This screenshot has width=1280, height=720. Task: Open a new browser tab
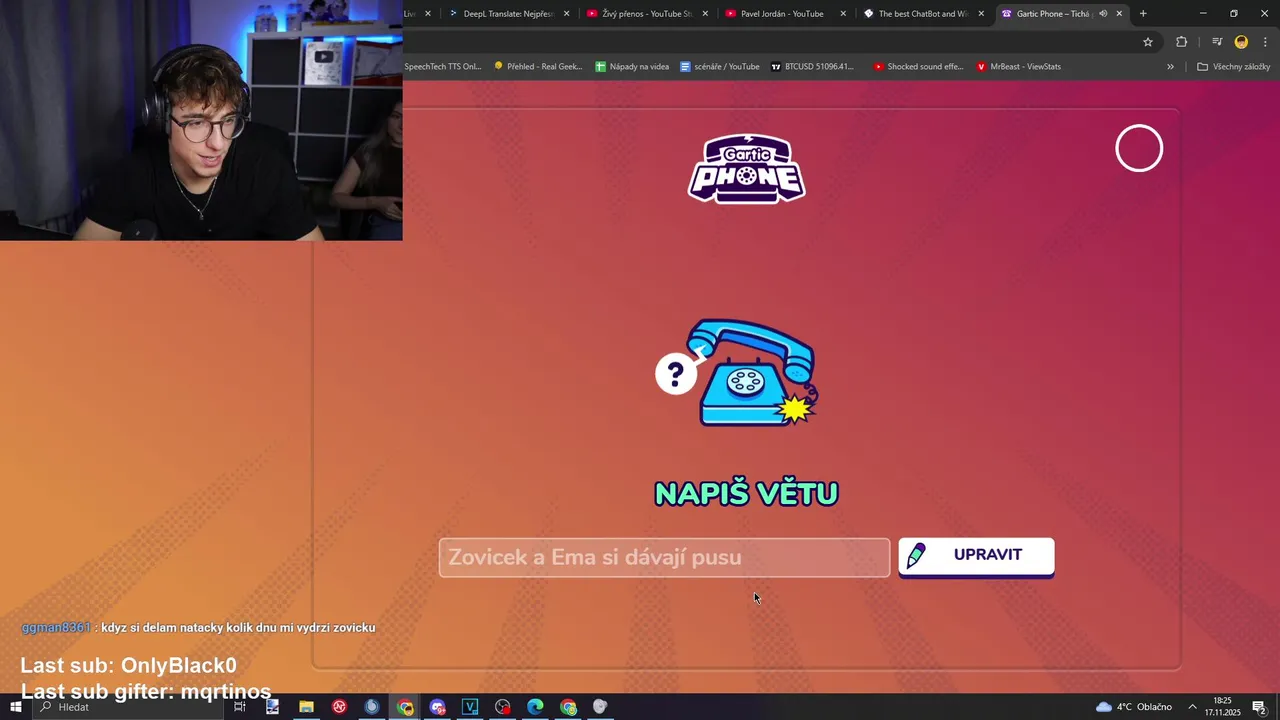[x=1143, y=14]
